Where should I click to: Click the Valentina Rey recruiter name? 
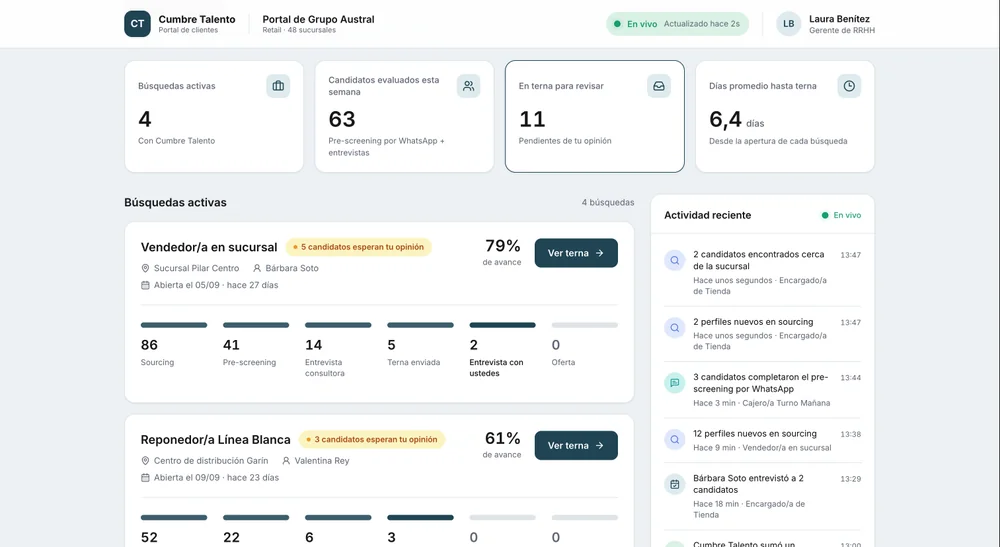click(x=321, y=461)
